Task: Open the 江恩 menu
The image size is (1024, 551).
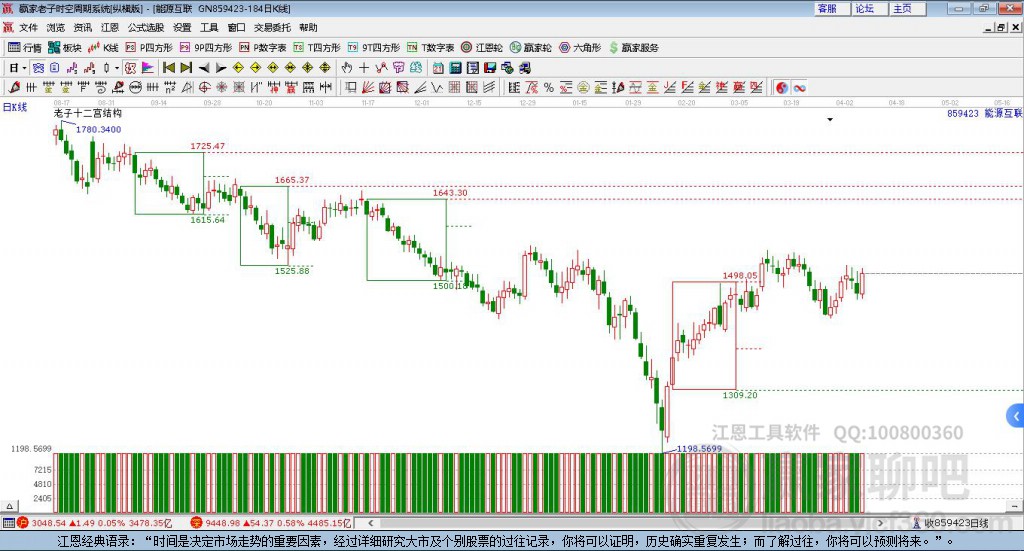Action: pyautogui.click(x=110, y=27)
